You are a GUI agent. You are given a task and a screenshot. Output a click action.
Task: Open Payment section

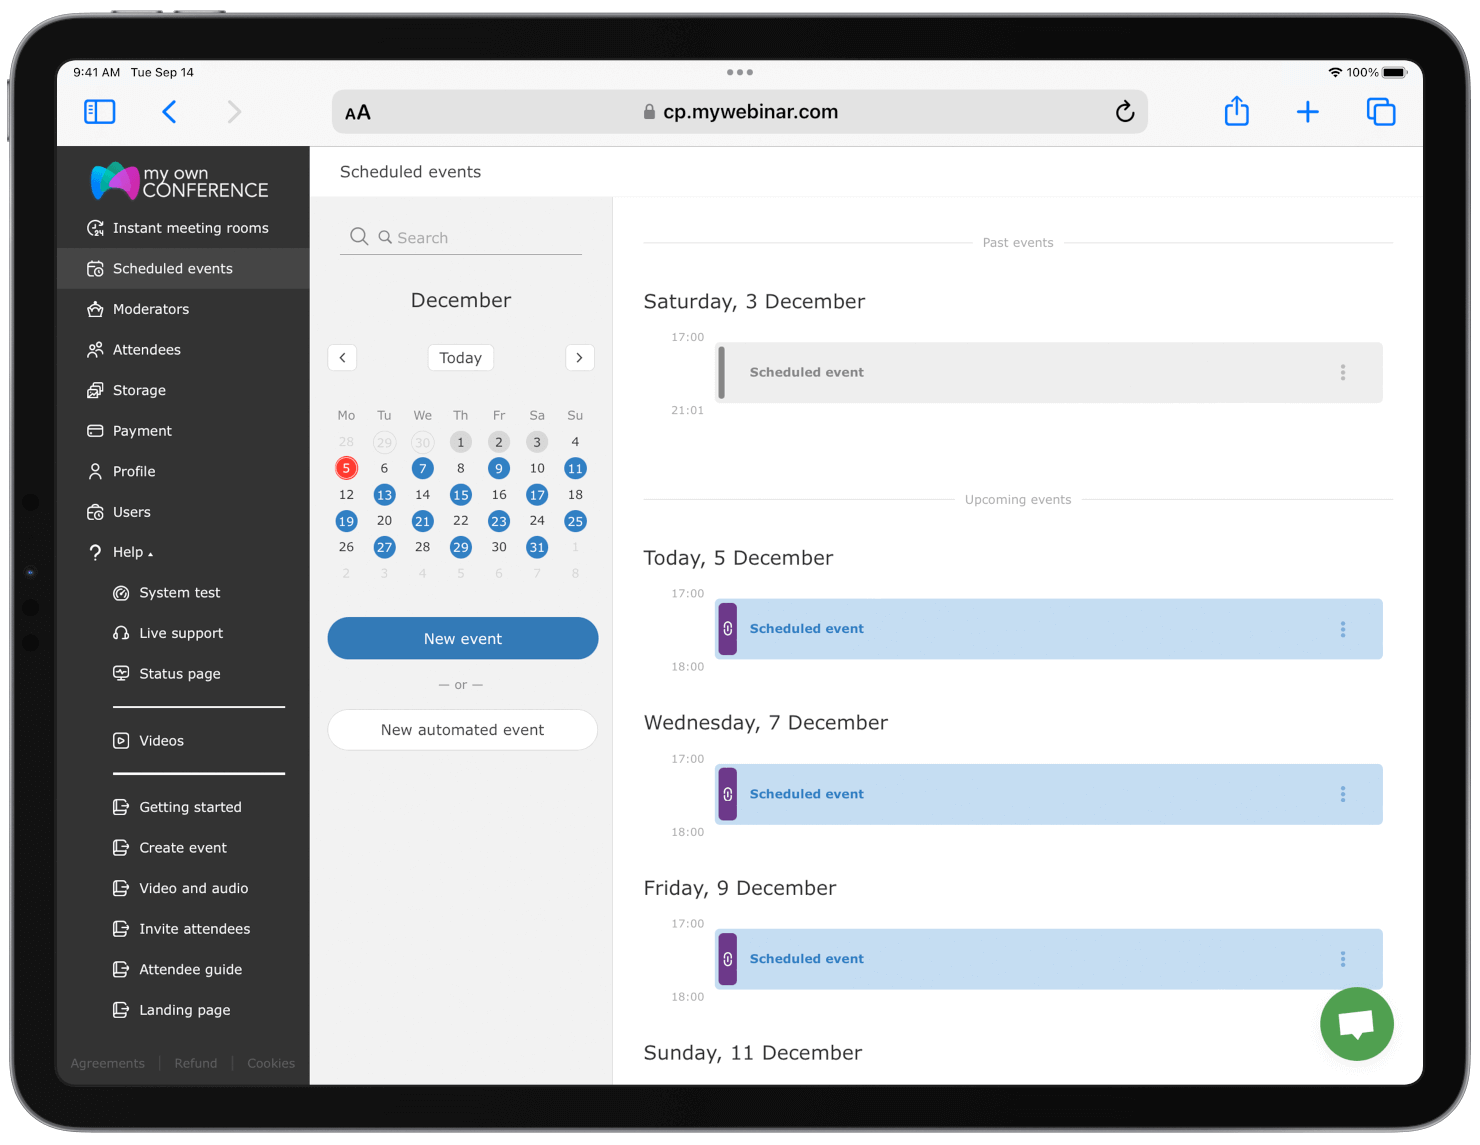[x=183, y=431]
